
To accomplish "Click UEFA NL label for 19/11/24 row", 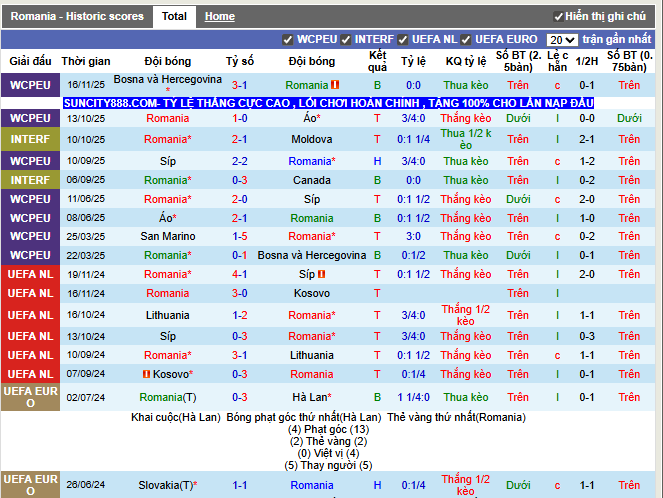I will (x=30, y=274).
